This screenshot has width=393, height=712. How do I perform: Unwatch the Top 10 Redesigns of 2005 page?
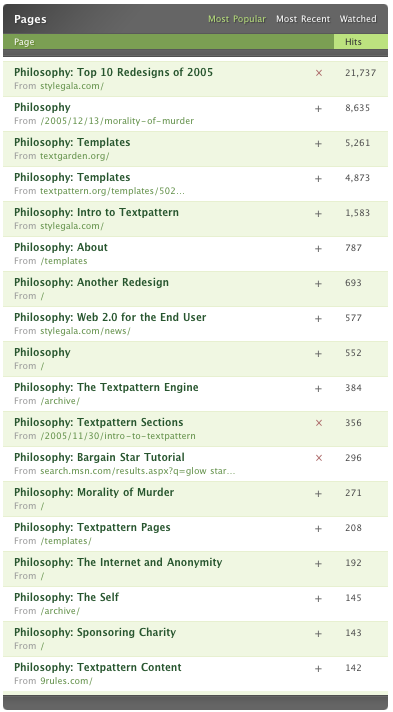click(318, 73)
